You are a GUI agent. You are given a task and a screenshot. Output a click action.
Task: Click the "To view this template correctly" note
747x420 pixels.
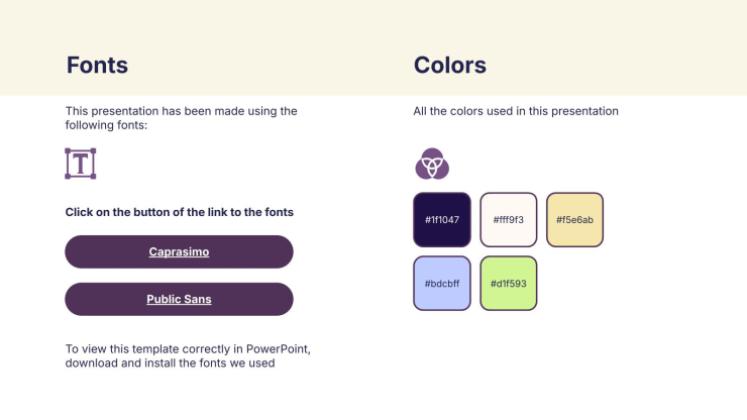tap(188, 349)
